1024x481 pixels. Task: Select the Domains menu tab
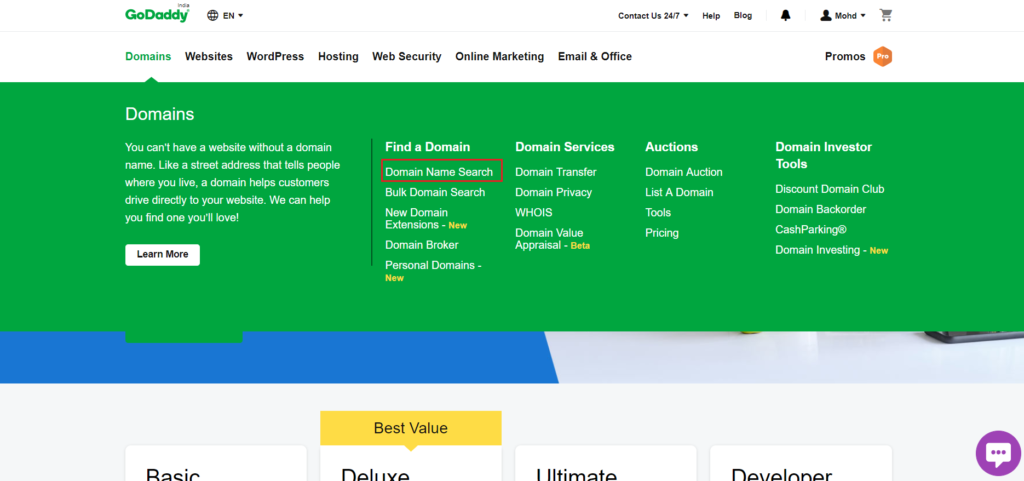coord(148,57)
